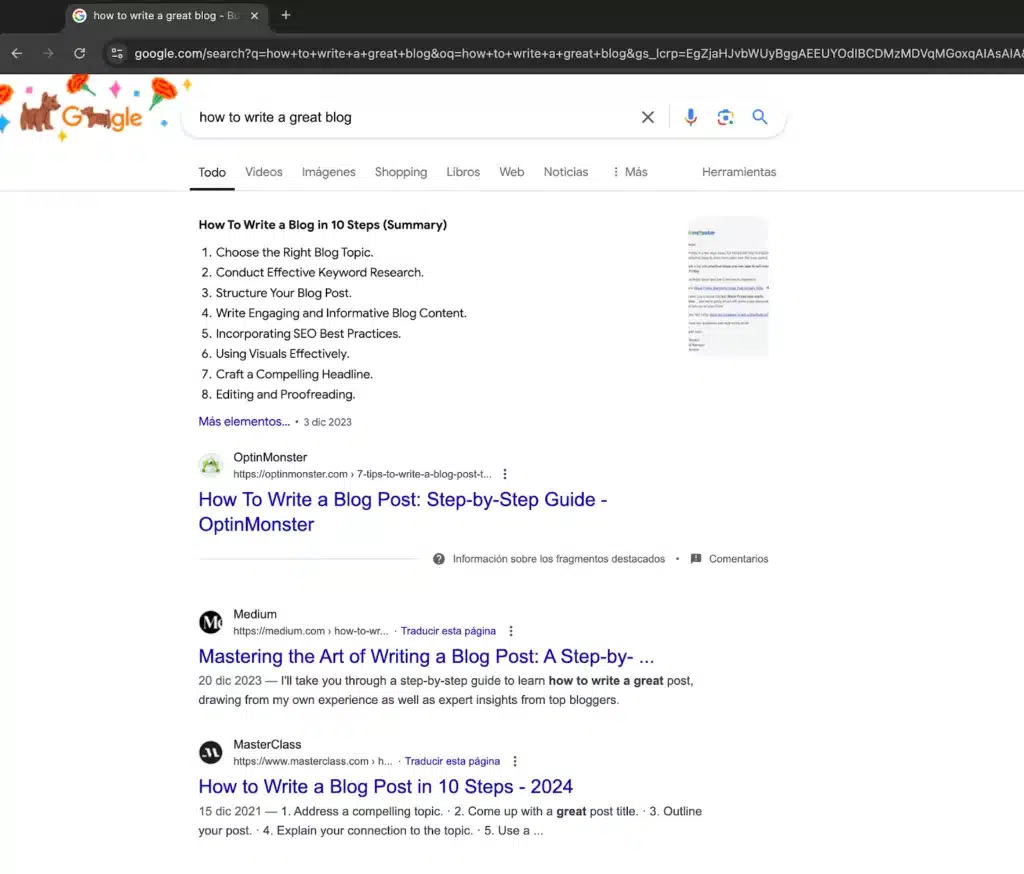Click the Comentarios link text
1024x874 pixels.
pyautogui.click(x=739, y=559)
